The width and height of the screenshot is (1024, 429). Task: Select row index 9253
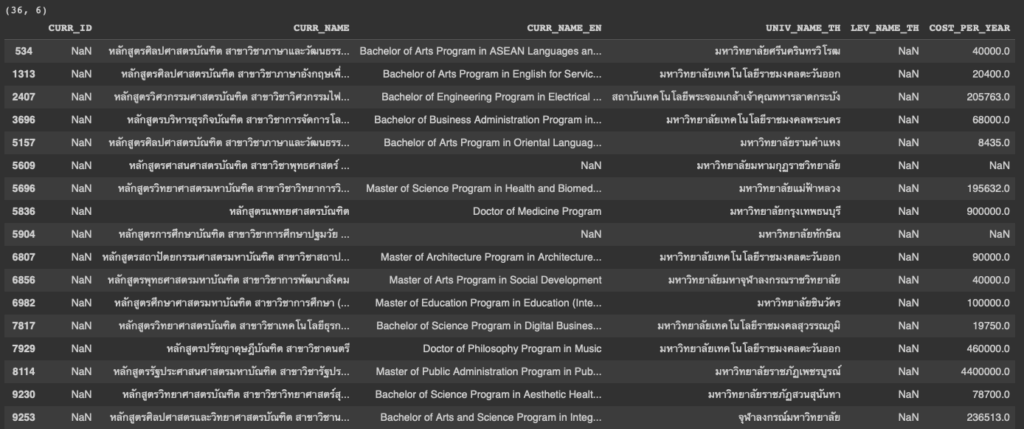(25, 415)
